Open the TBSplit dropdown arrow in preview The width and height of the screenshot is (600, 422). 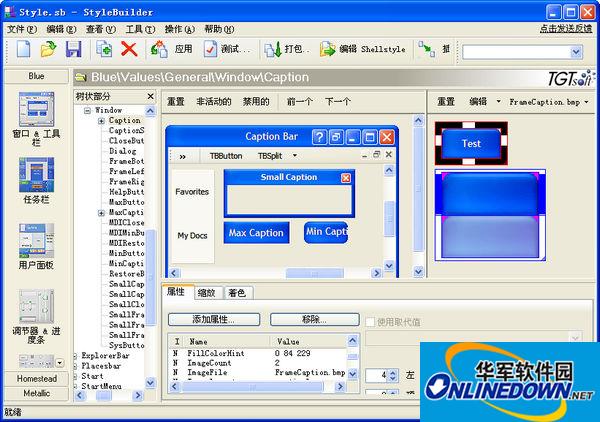point(295,156)
